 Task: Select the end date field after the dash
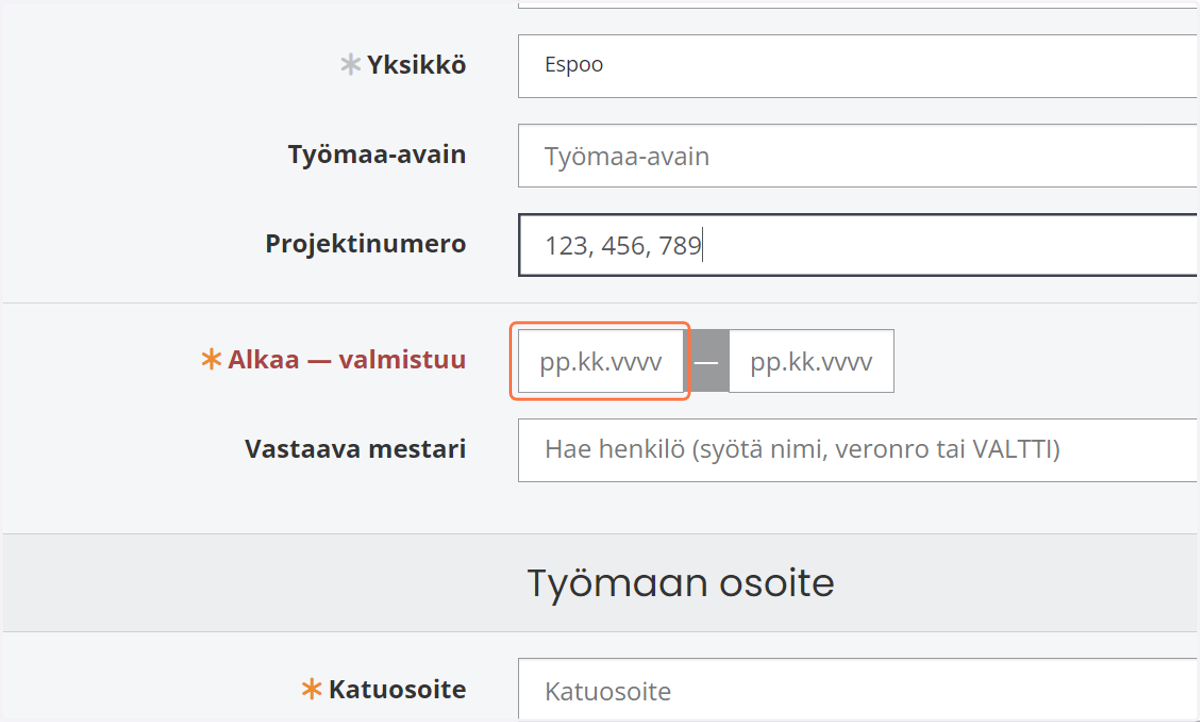pyautogui.click(x=811, y=361)
